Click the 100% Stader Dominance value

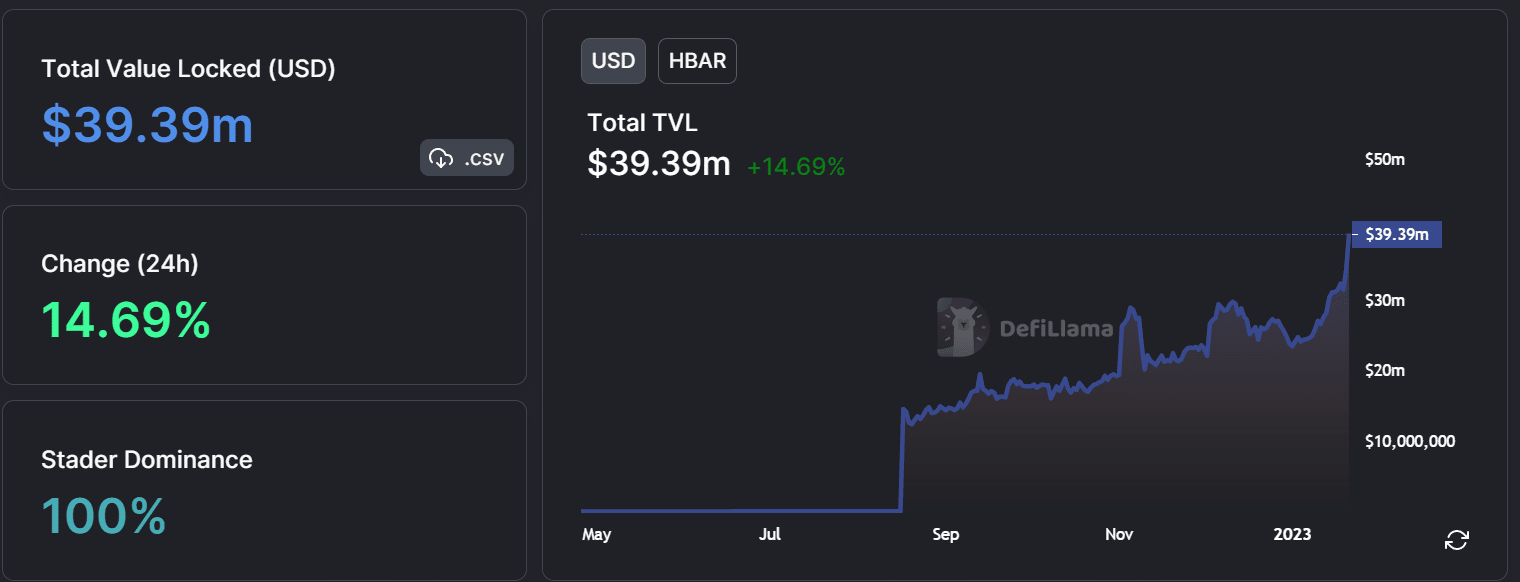click(103, 516)
